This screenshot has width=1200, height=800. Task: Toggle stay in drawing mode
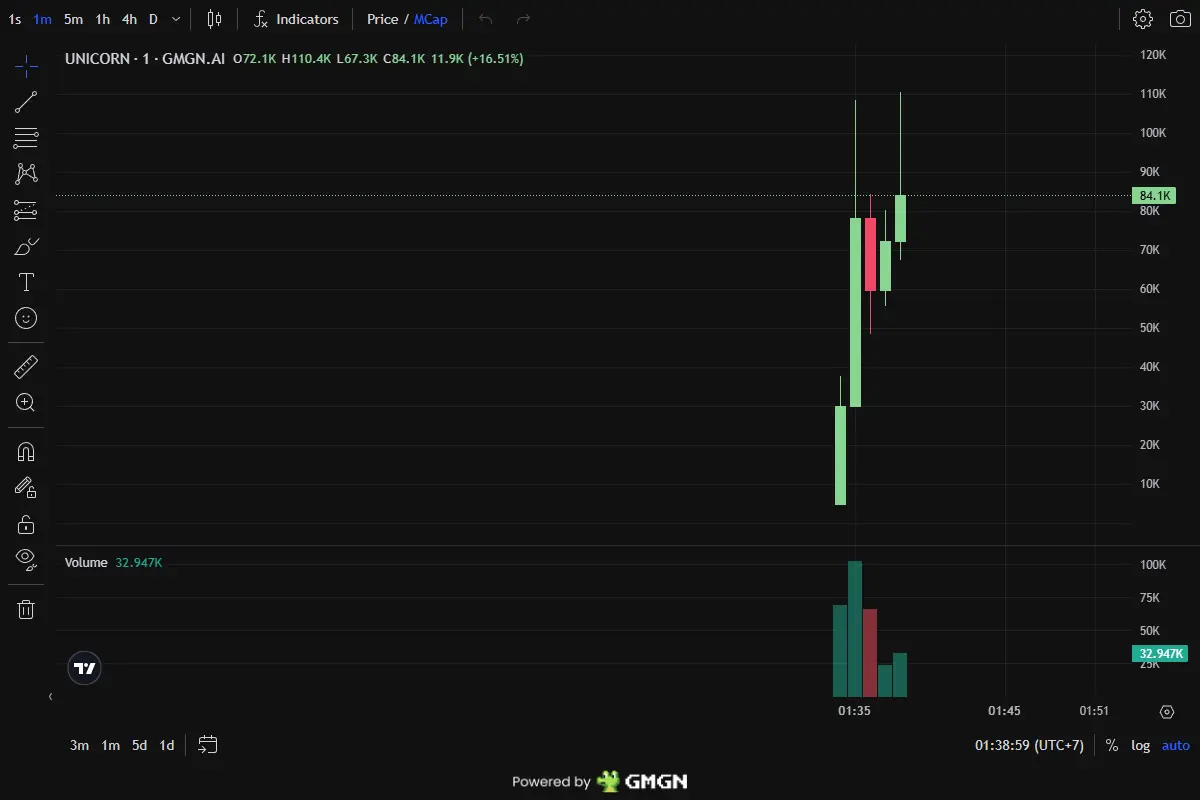click(x=26, y=488)
